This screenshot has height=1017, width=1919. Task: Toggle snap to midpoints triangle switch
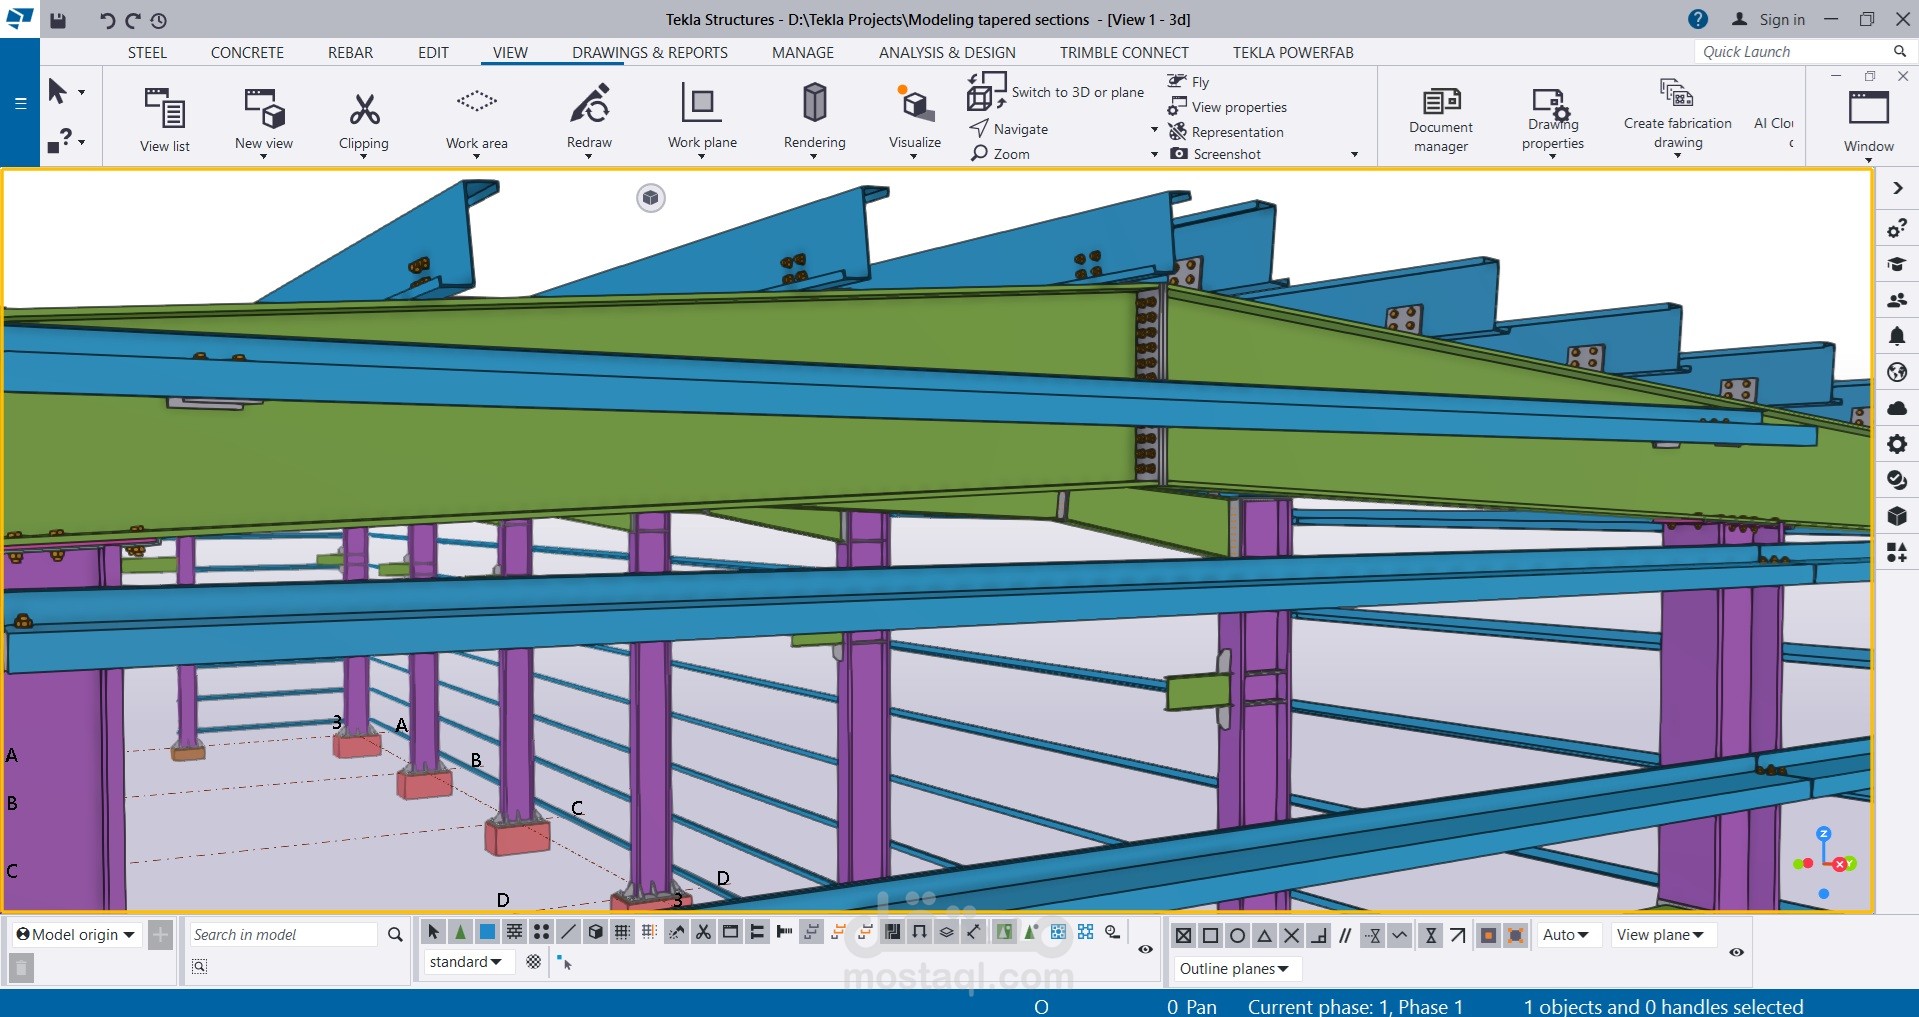pyautogui.click(x=1264, y=935)
